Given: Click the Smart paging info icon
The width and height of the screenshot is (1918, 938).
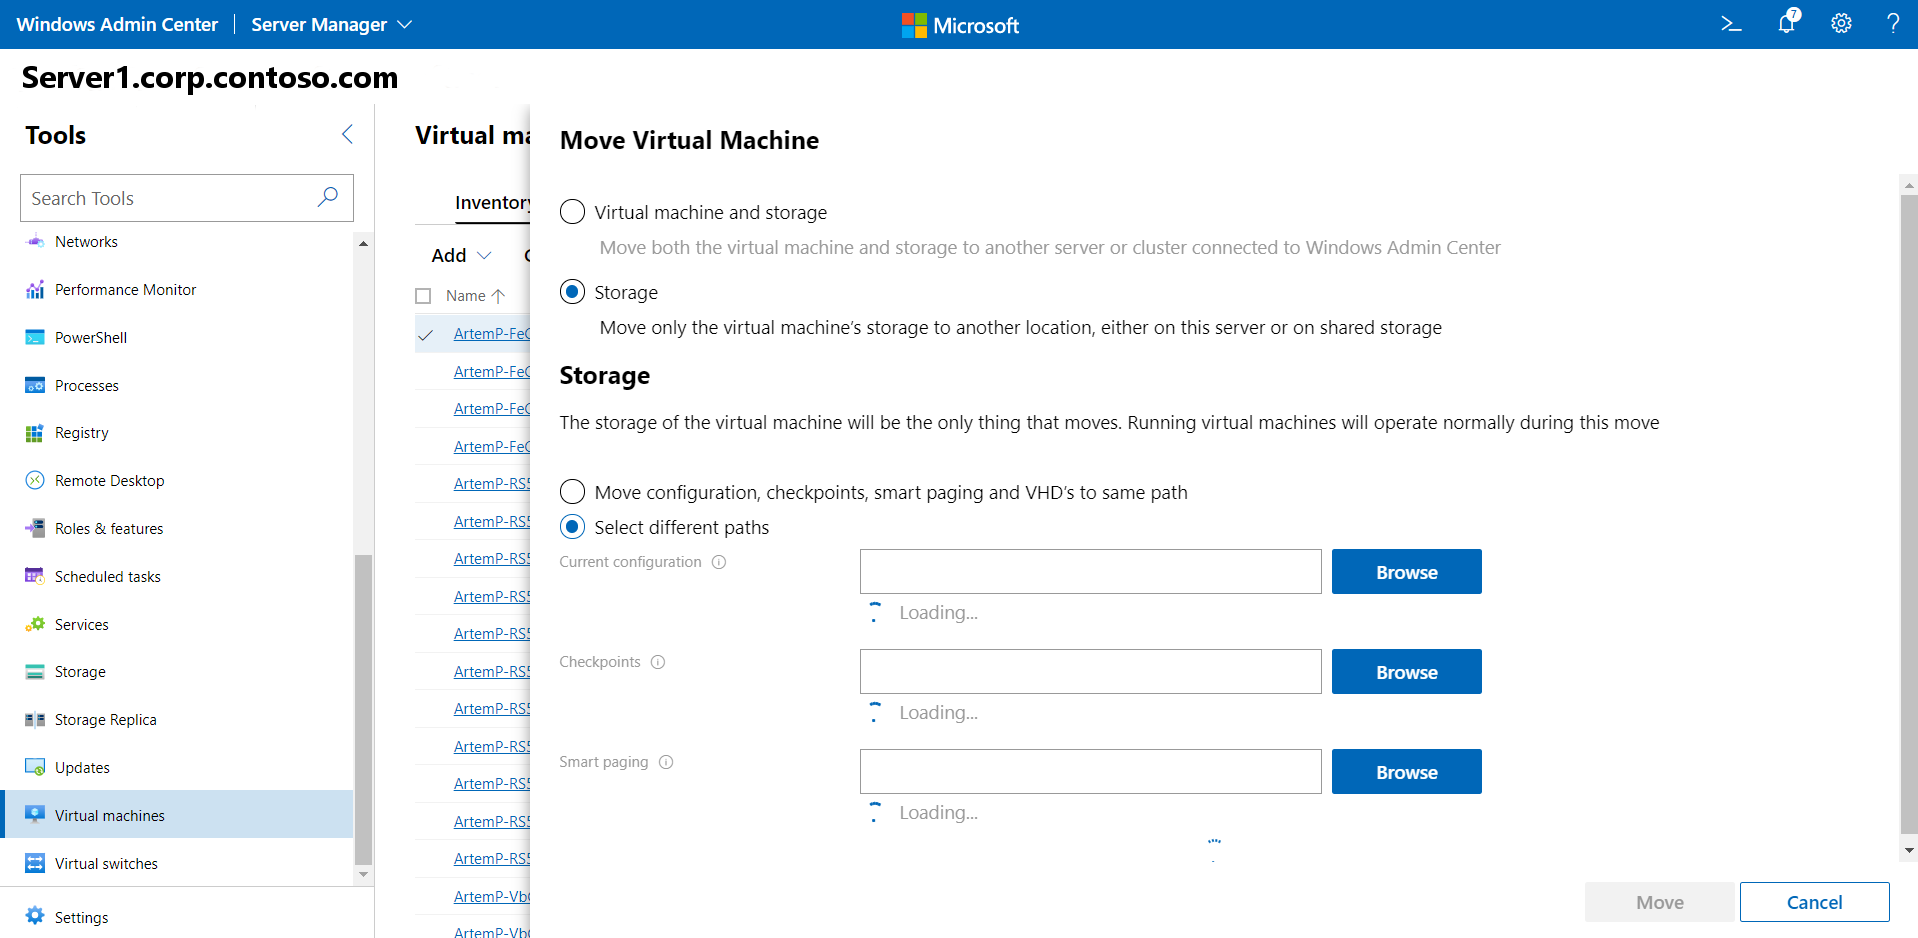Looking at the screenshot, I should [666, 762].
